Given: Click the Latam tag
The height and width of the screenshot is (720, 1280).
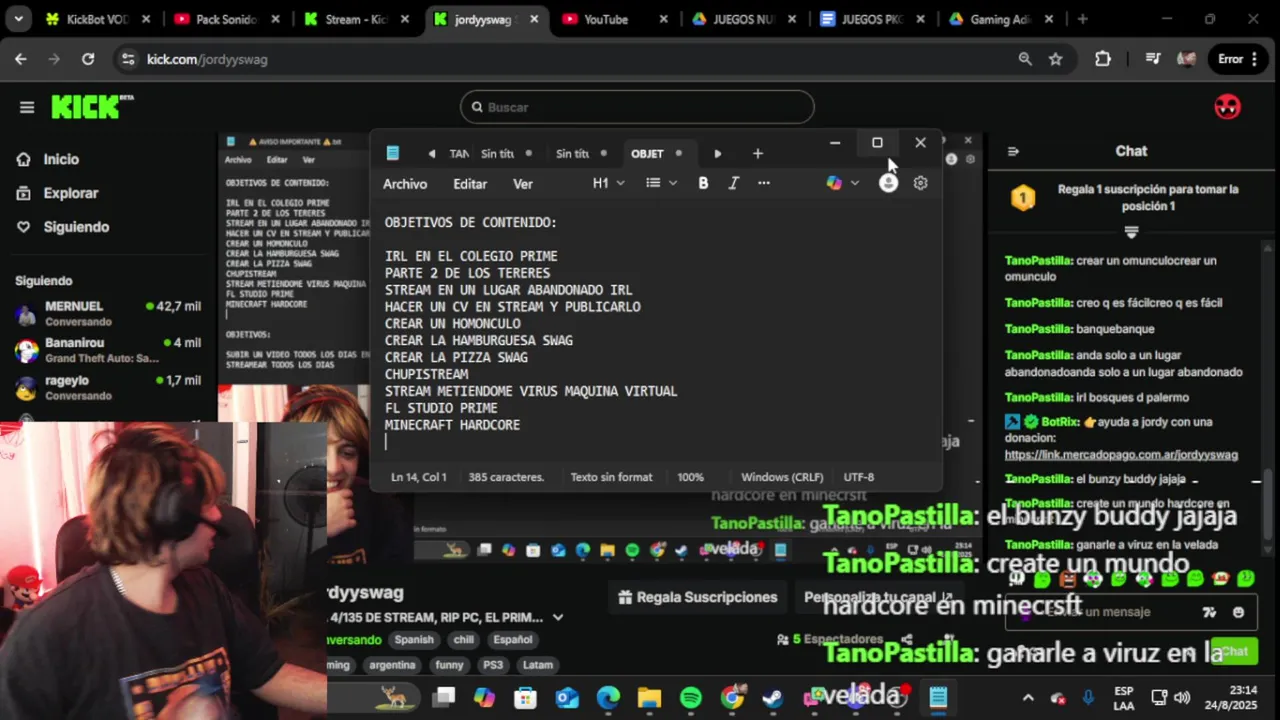Looking at the screenshot, I should click(537, 665).
